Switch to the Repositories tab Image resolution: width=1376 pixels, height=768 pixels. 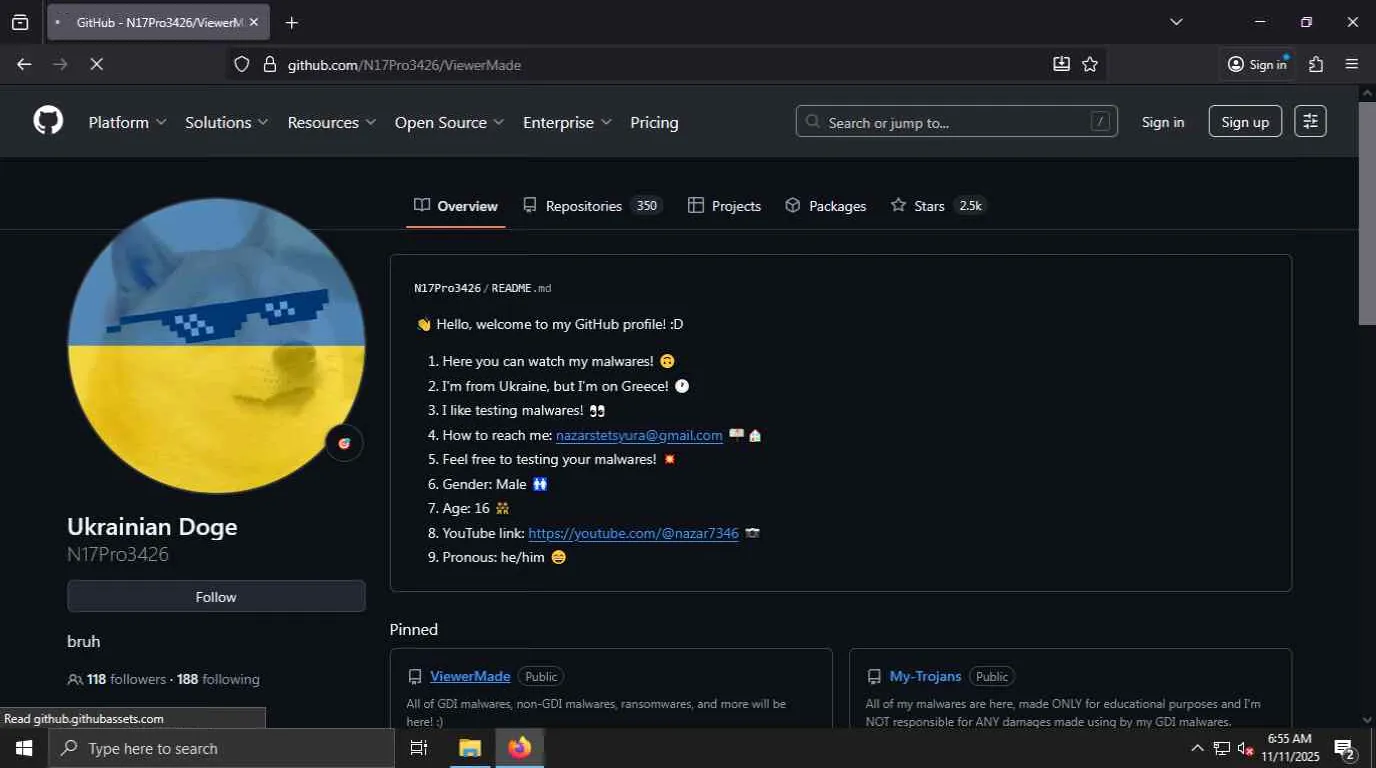(592, 206)
